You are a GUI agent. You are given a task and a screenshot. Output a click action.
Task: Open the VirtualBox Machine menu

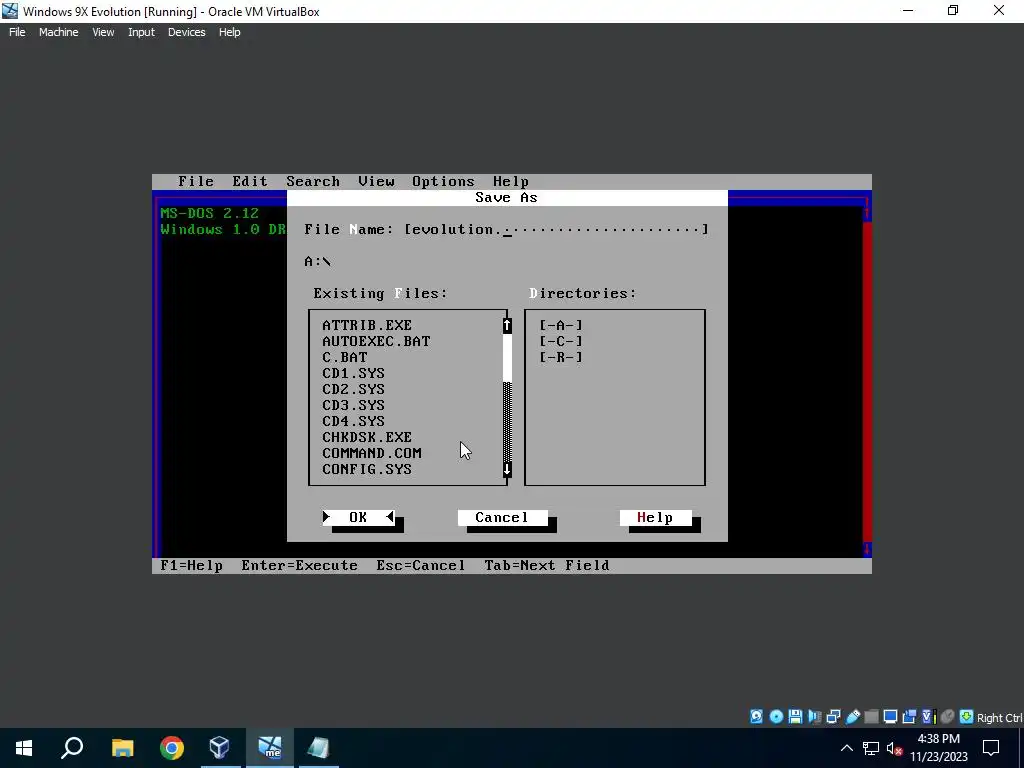point(59,32)
